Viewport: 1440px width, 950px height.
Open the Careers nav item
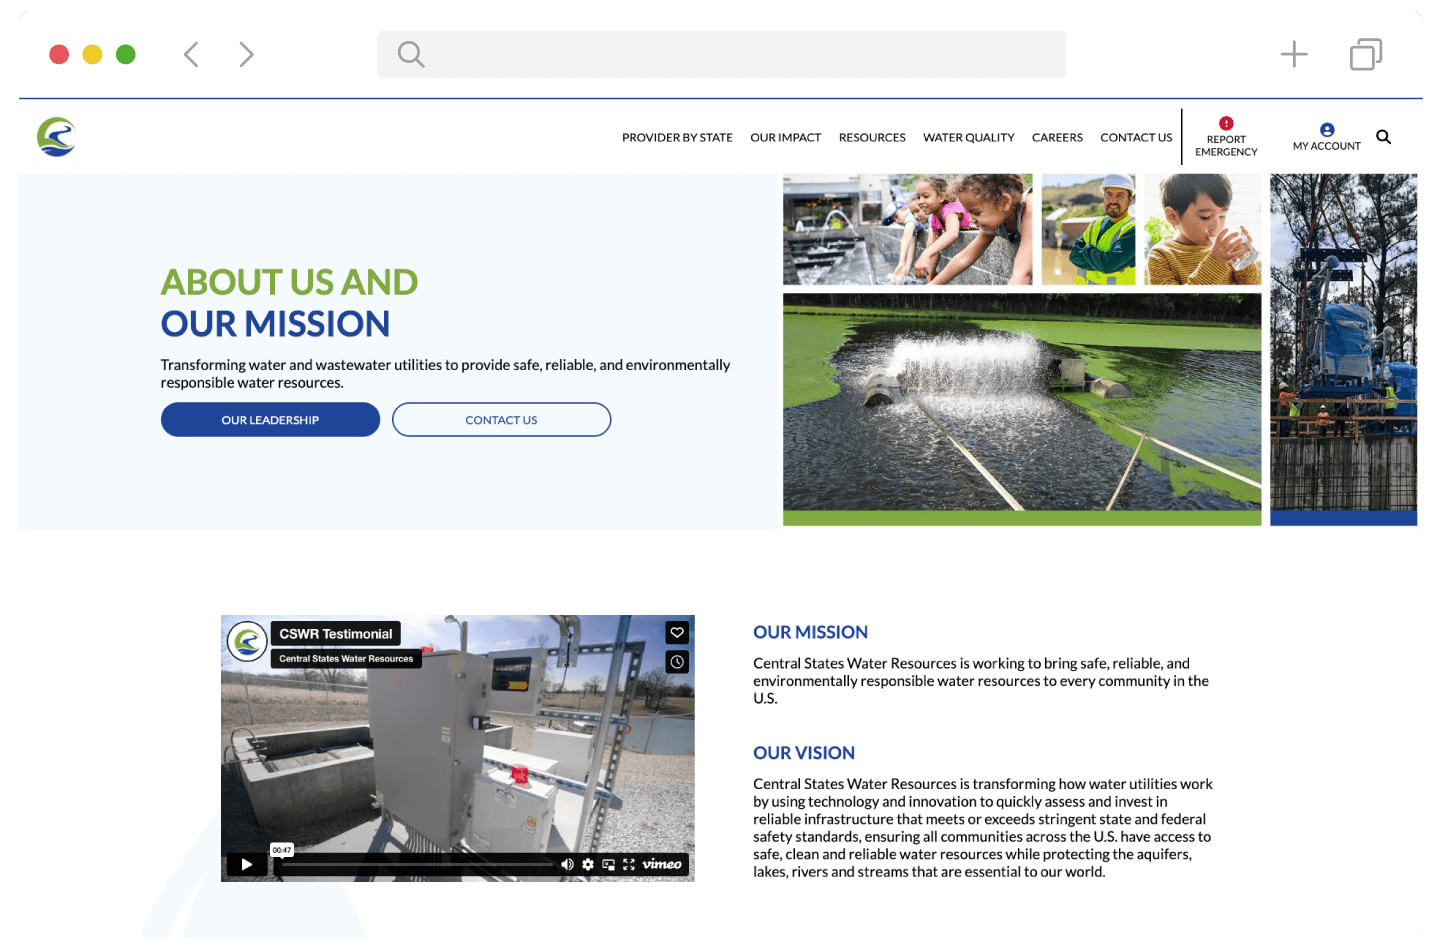[1057, 138]
